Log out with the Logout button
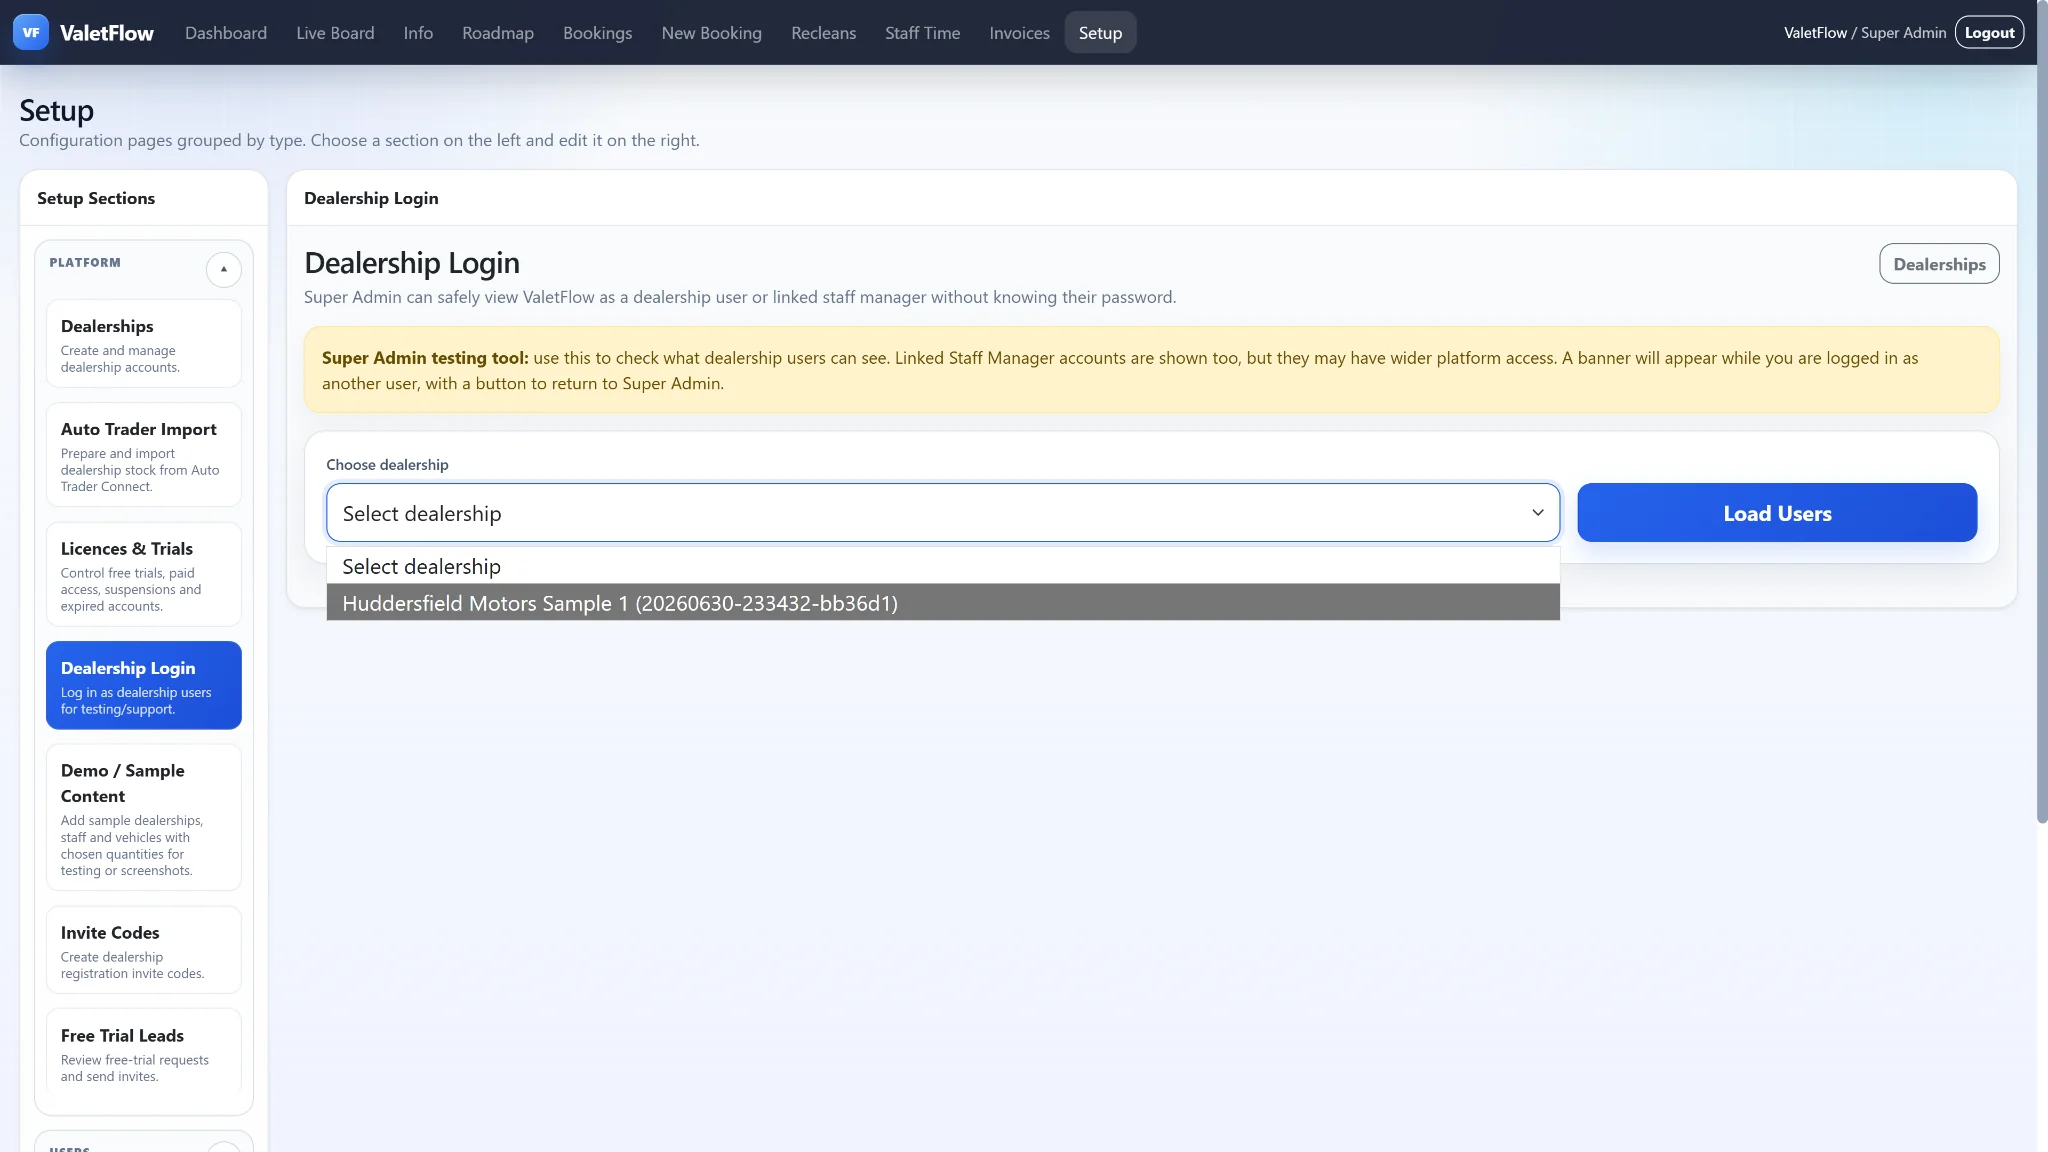 [x=1988, y=32]
